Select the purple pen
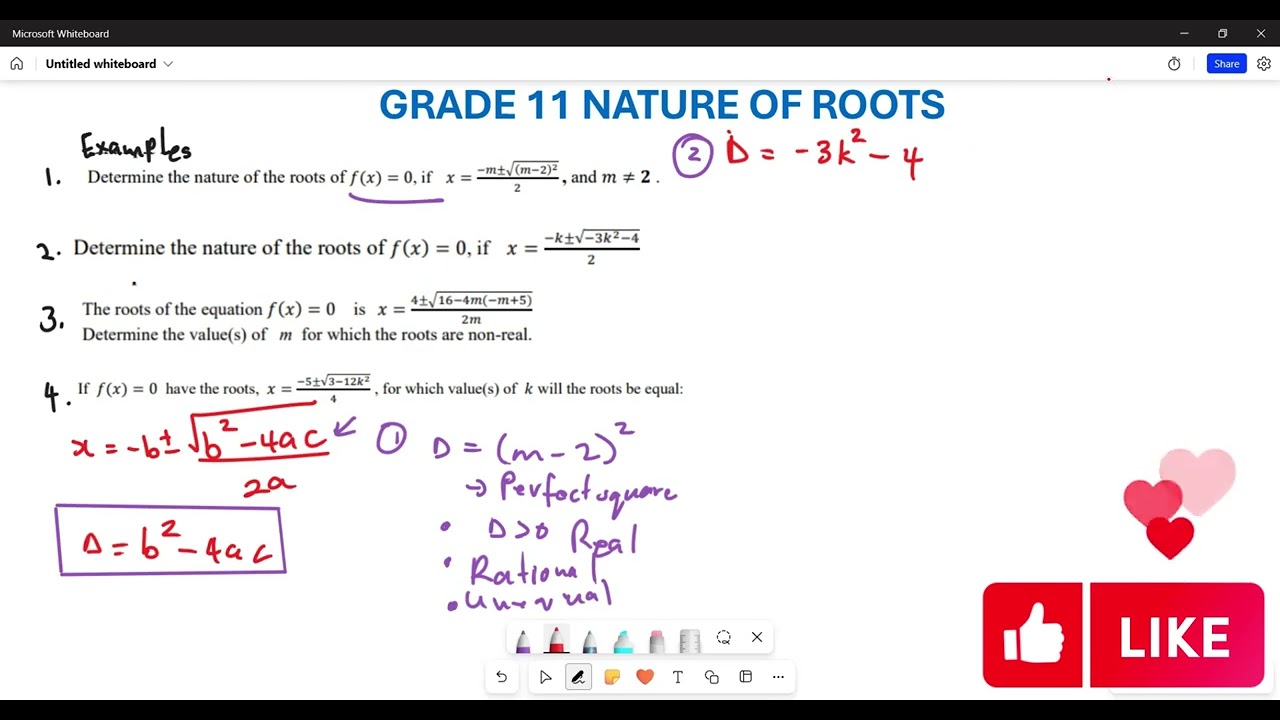Image resolution: width=1280 pixels, height=720 pixels. coord(523,640)
